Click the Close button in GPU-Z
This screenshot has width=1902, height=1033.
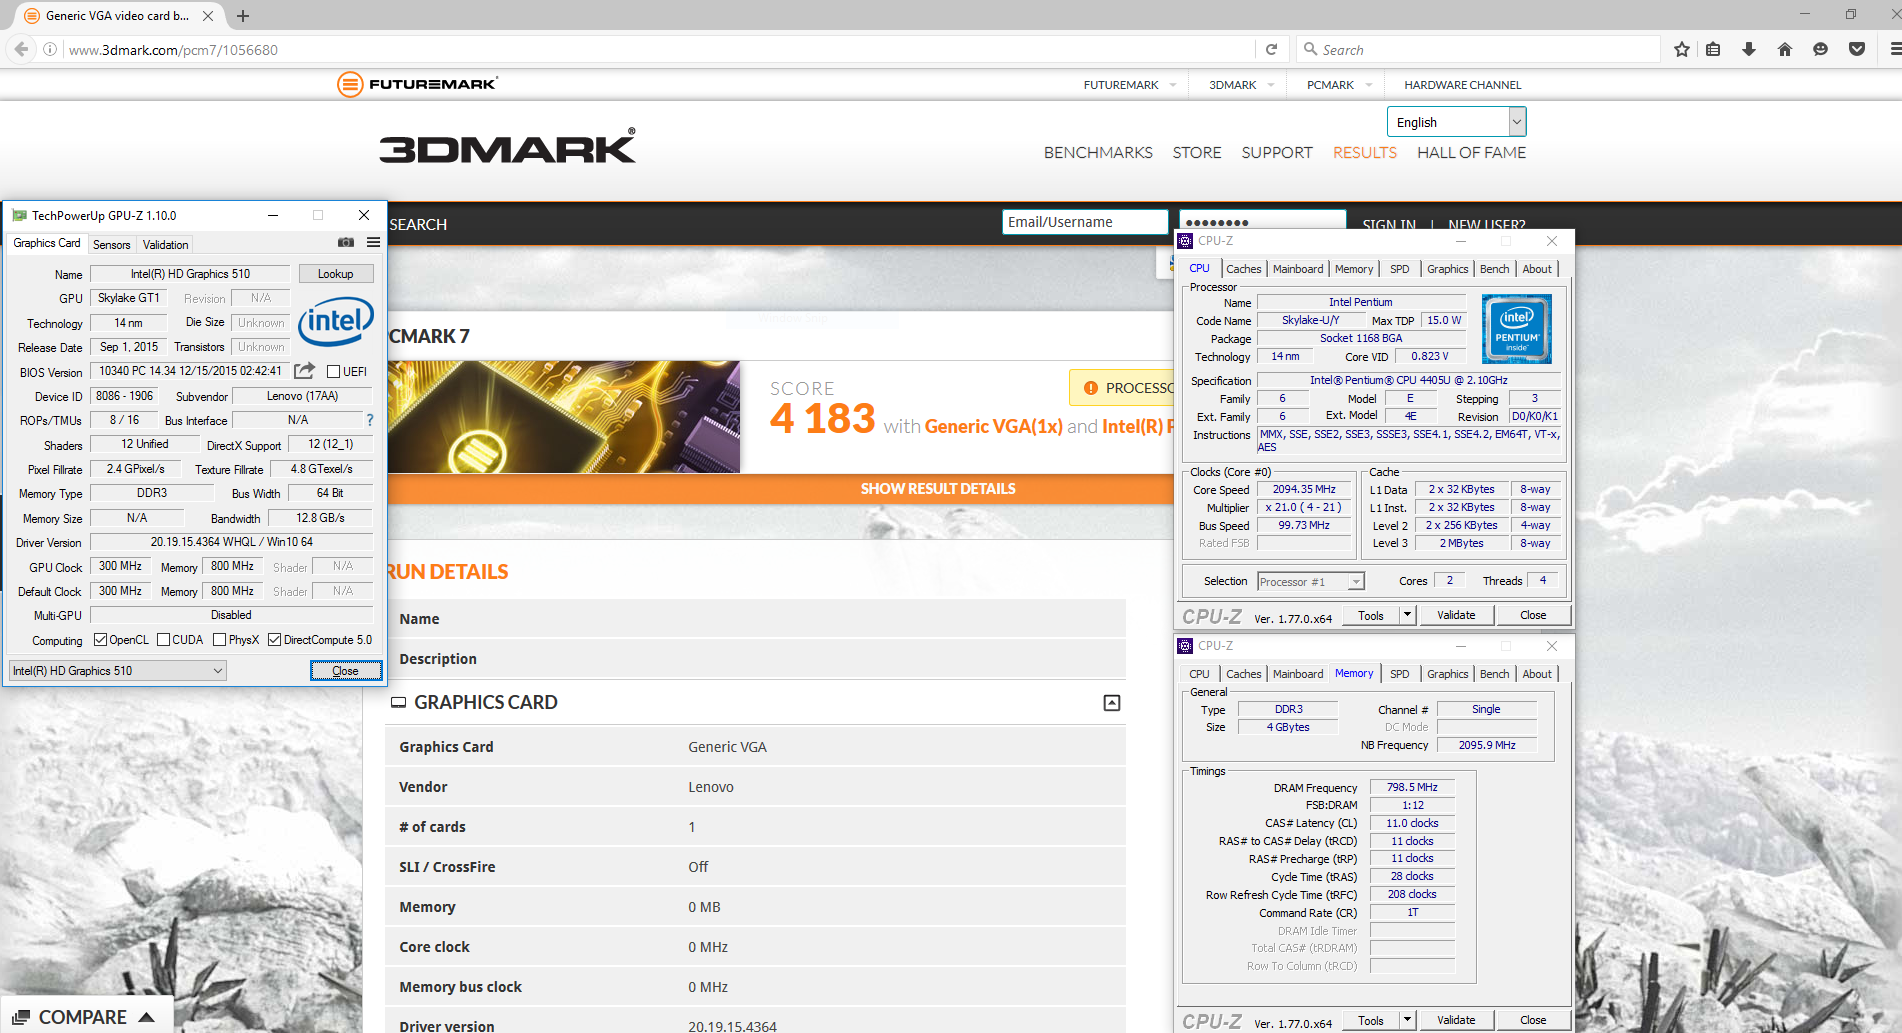(345, 671)
